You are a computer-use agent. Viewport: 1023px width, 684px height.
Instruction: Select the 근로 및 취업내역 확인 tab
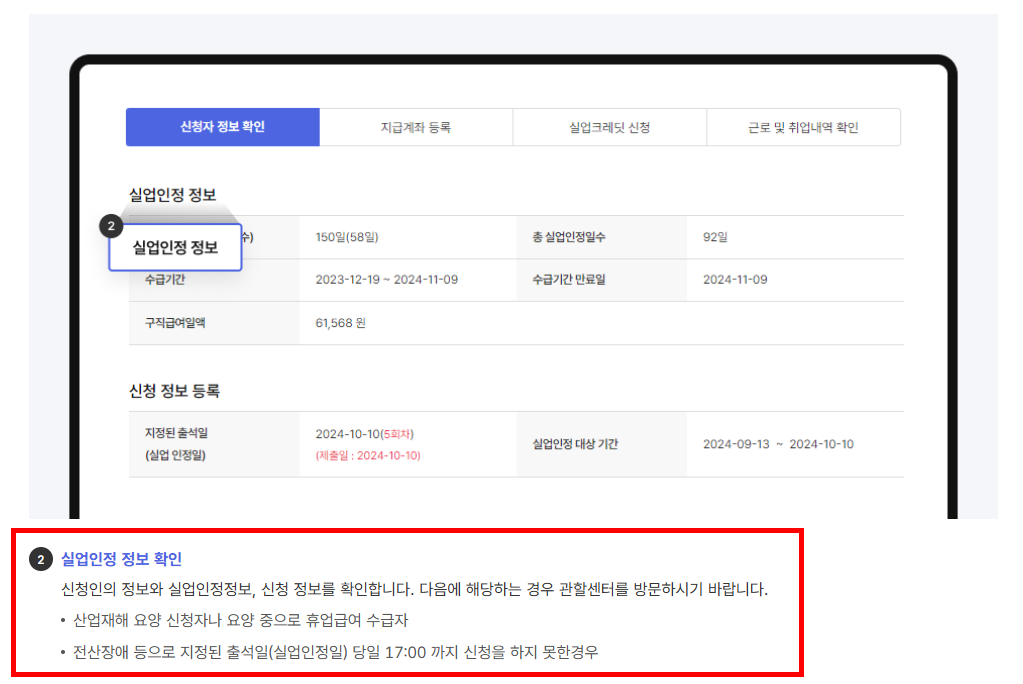(803, 127)
